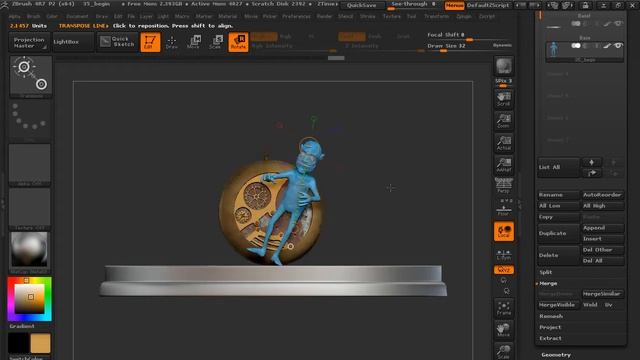
Task: Select the black secondary color swatch
Action: (x=18, y=343)
